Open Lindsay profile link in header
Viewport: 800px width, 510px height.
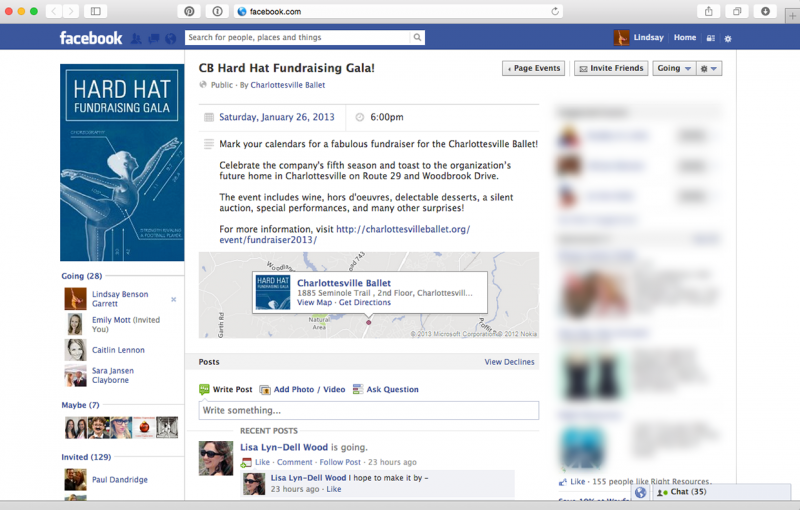[x=648, y=38]
